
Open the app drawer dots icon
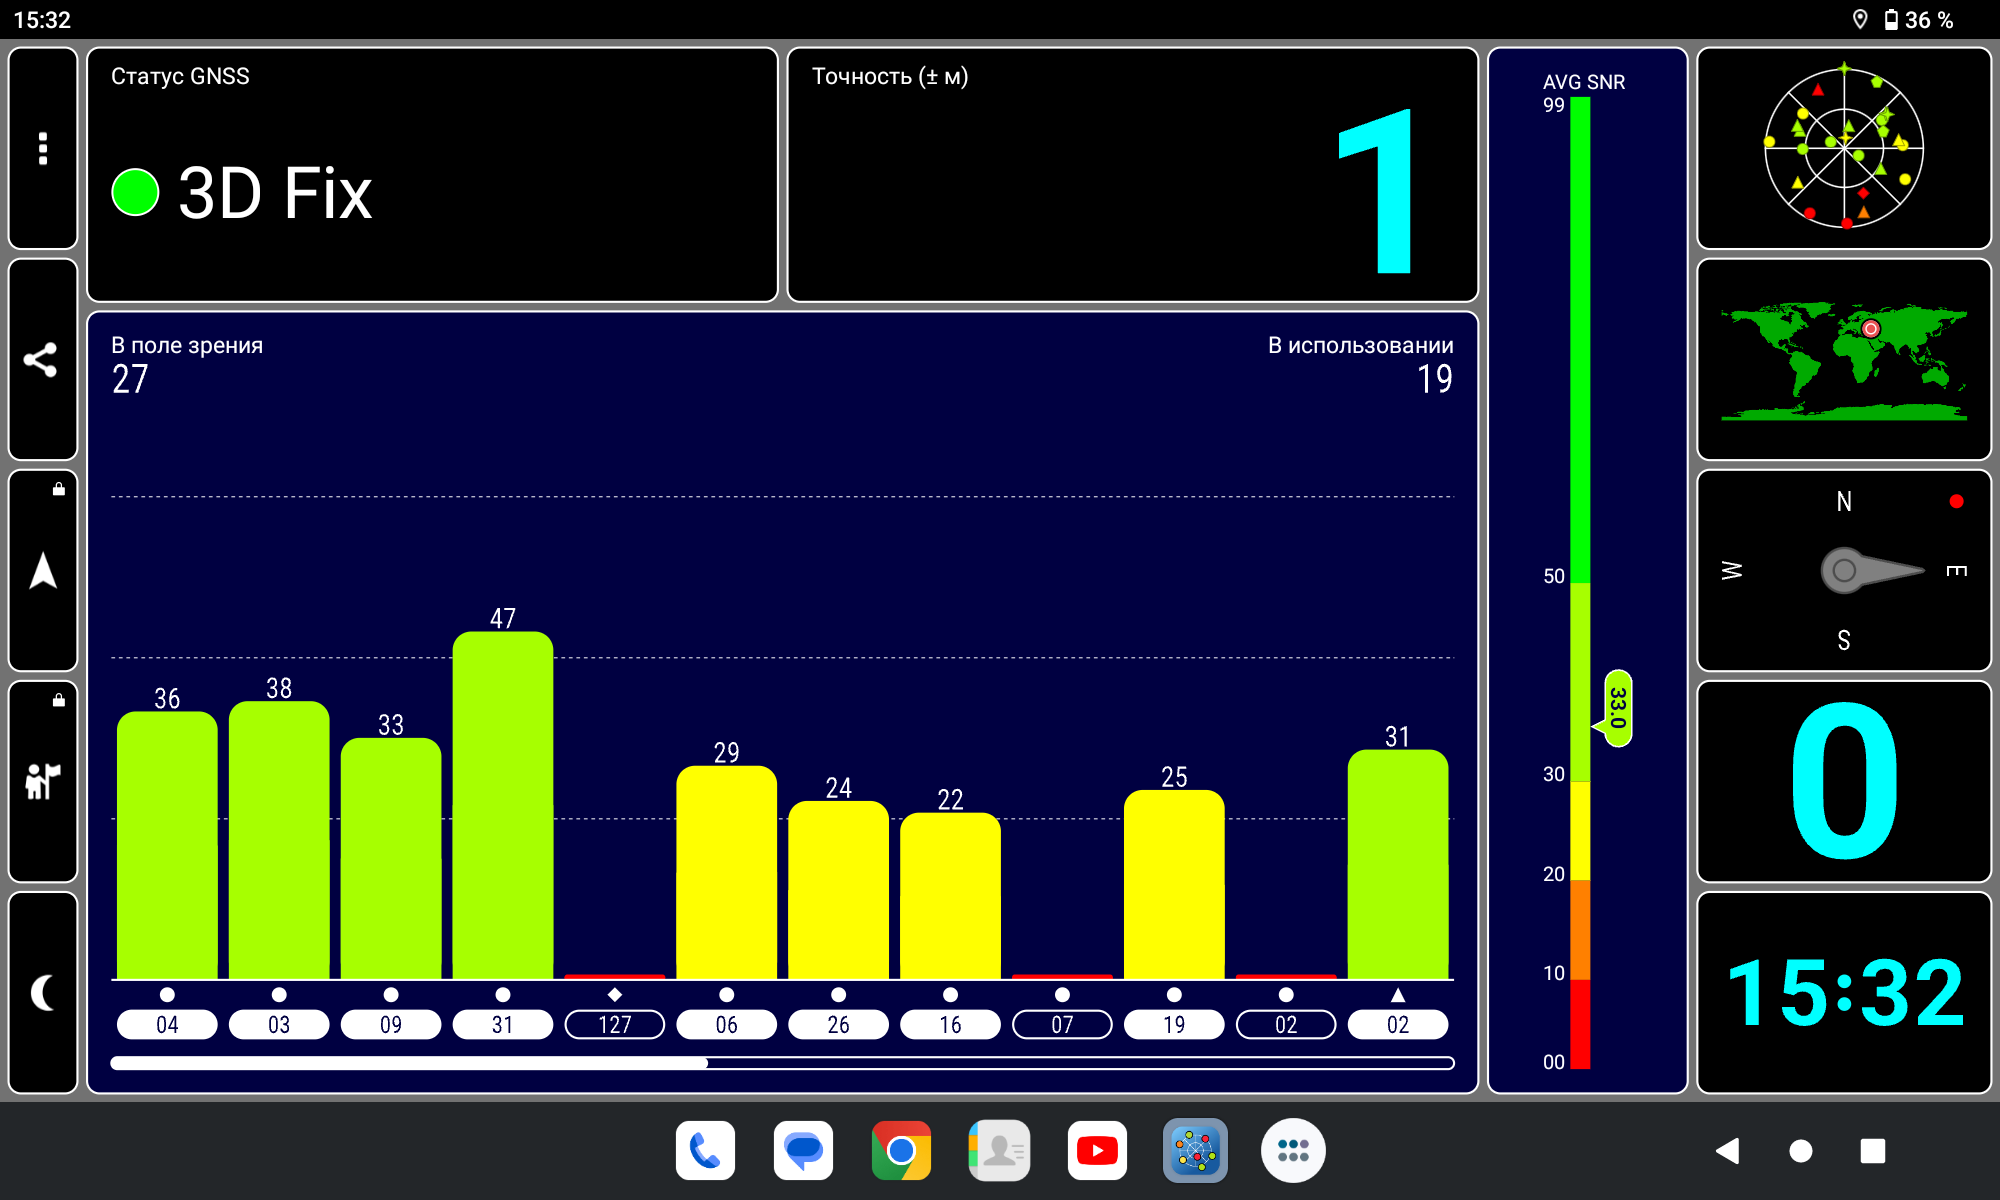pos(1293,1151)
